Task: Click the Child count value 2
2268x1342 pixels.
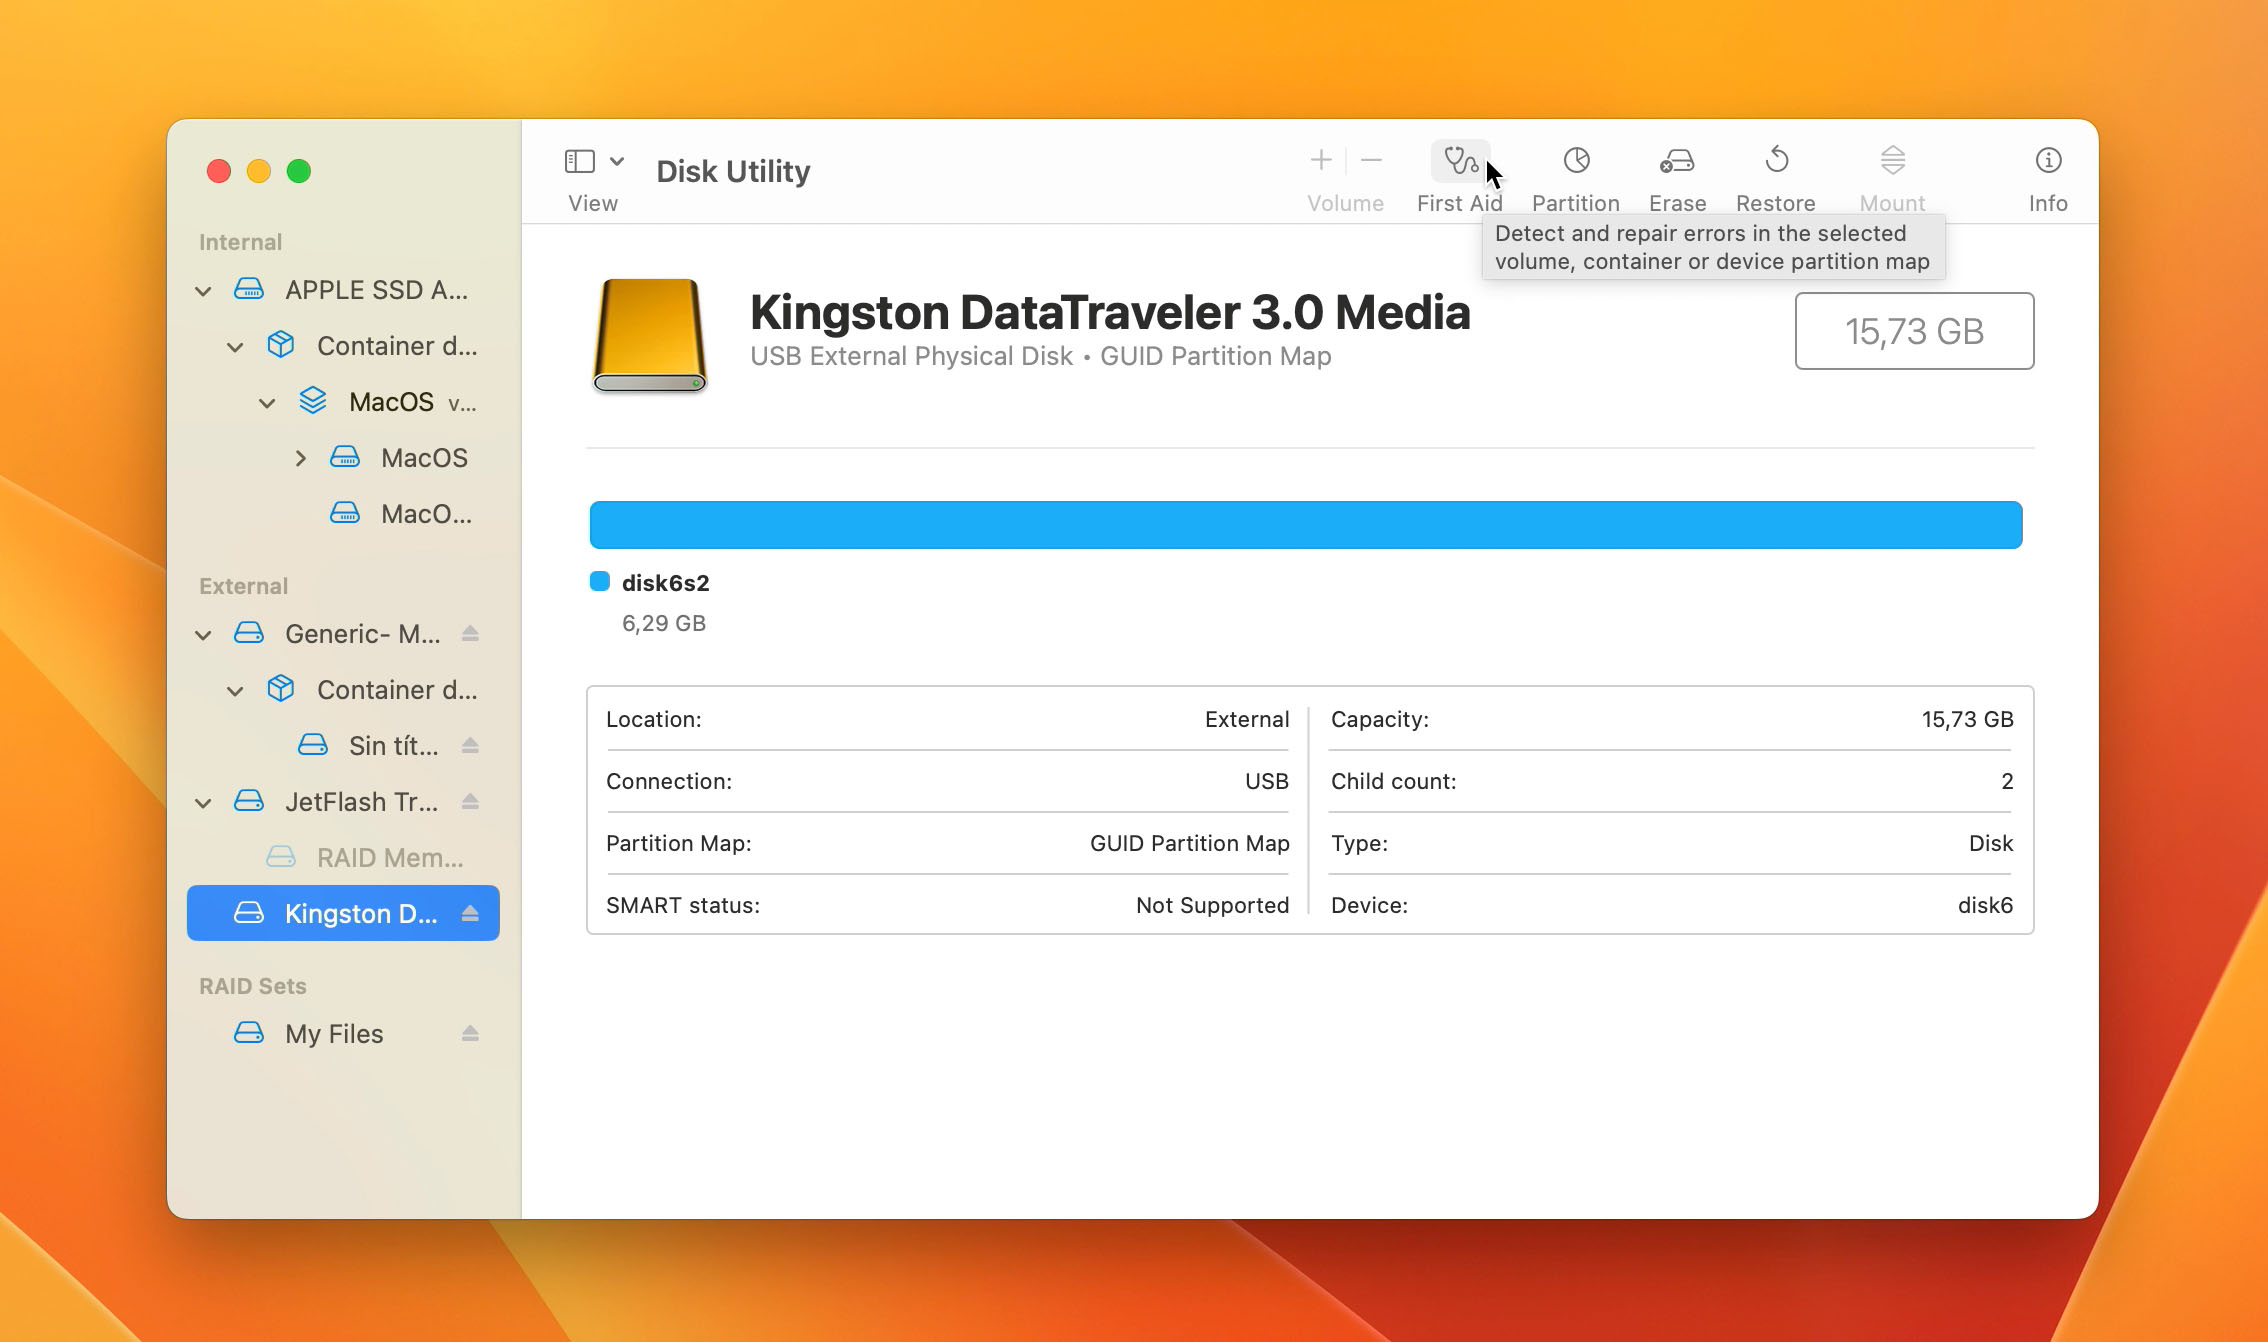Action: [x=2007, y=781]
